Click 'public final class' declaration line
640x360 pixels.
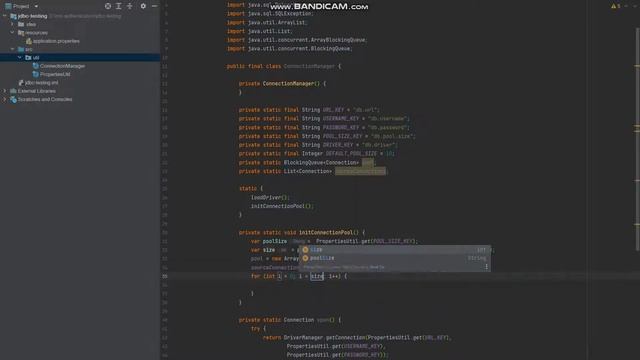pos(284,66)
